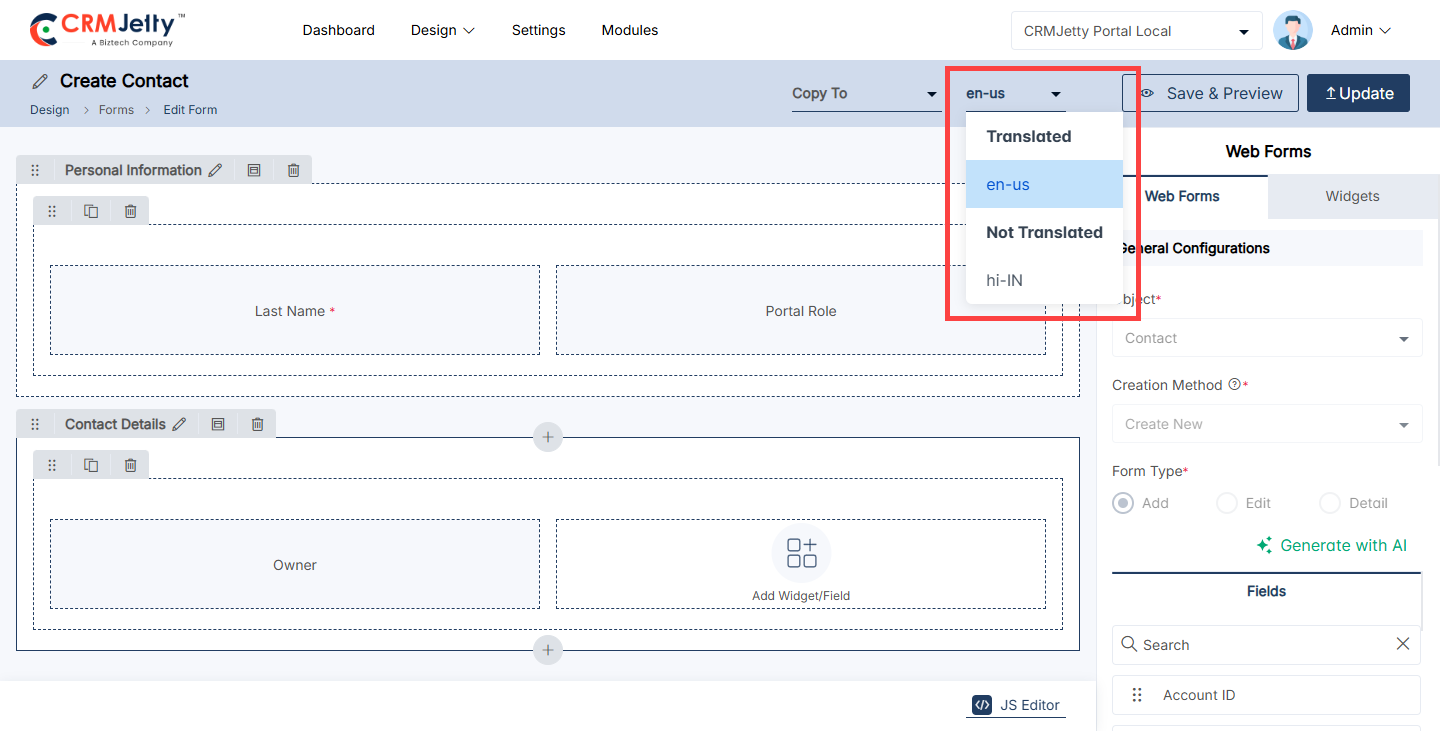The image size is (1440, 731).
Task: Click Add Widget/Field grid icon
Action: [801, 553]
